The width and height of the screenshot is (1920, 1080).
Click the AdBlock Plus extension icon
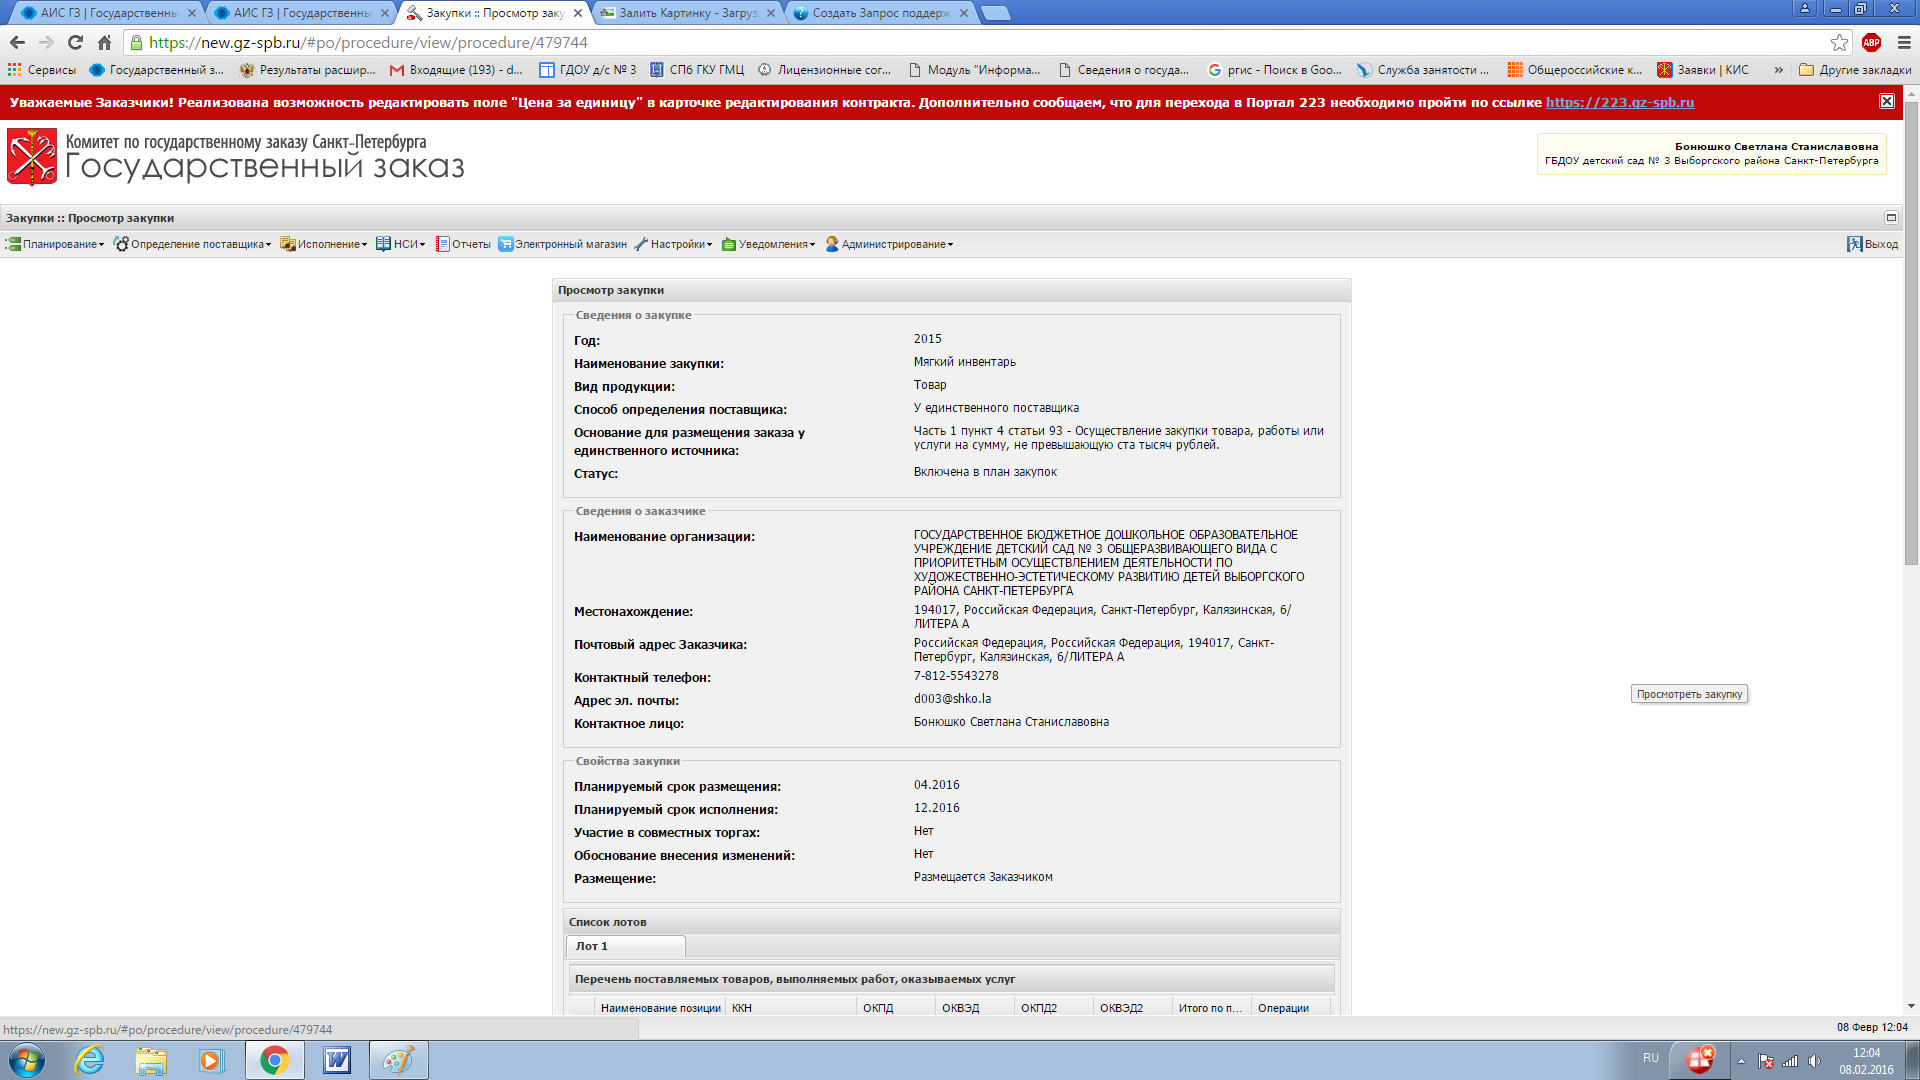point(1871,42)
